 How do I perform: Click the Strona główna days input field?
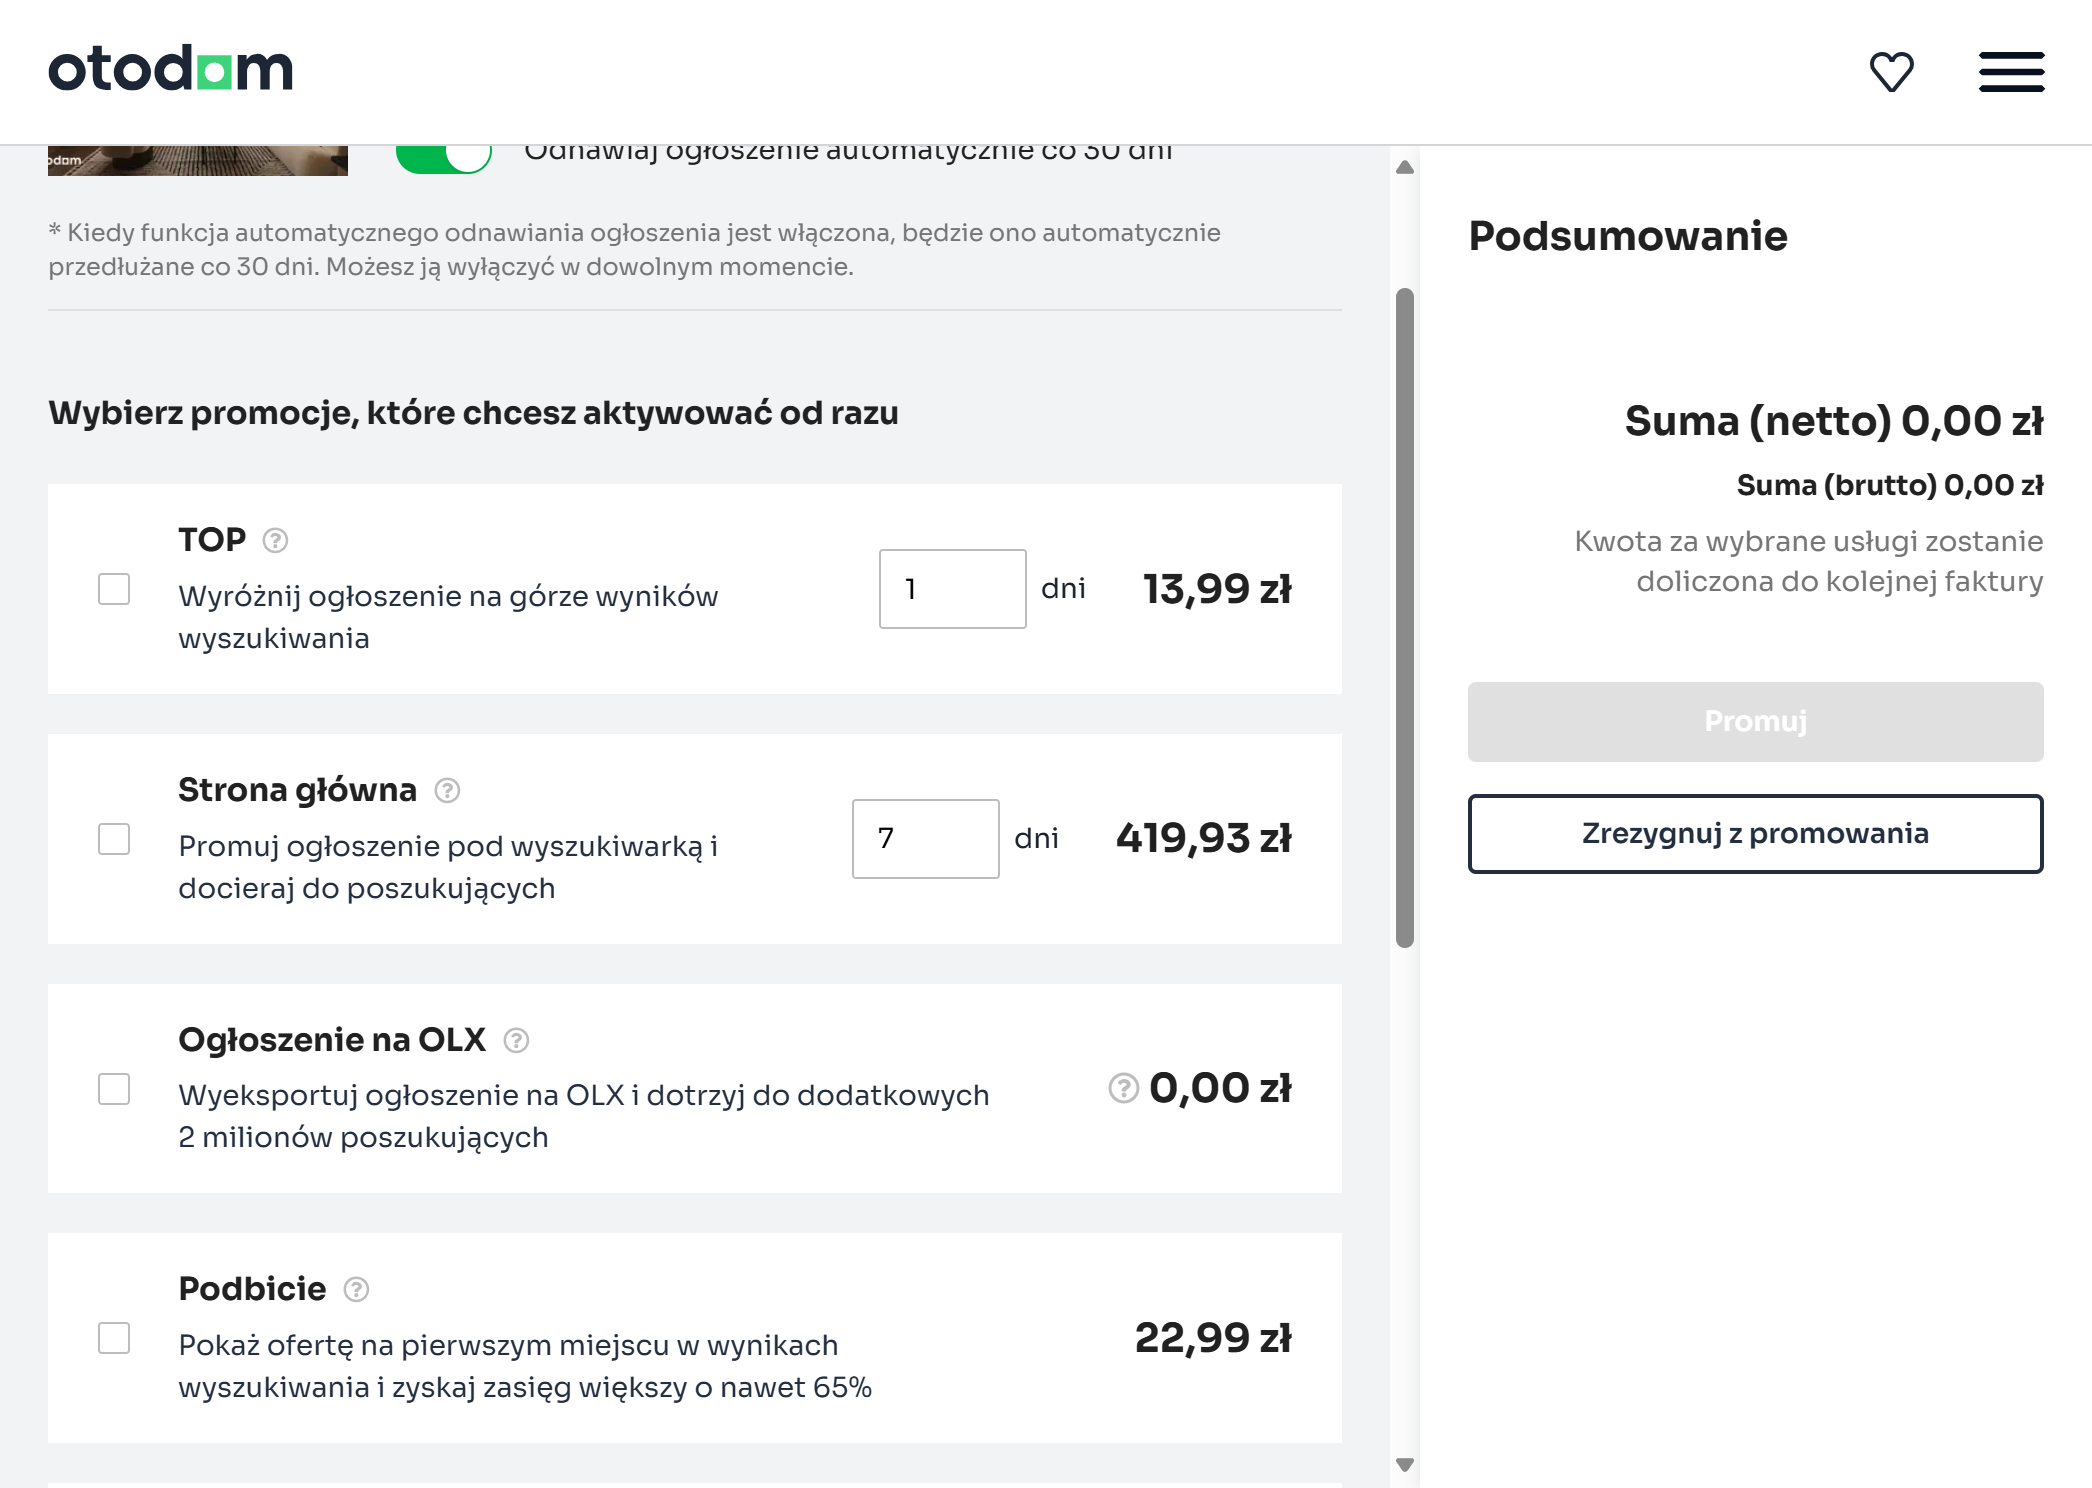click(x=925, y=839)
